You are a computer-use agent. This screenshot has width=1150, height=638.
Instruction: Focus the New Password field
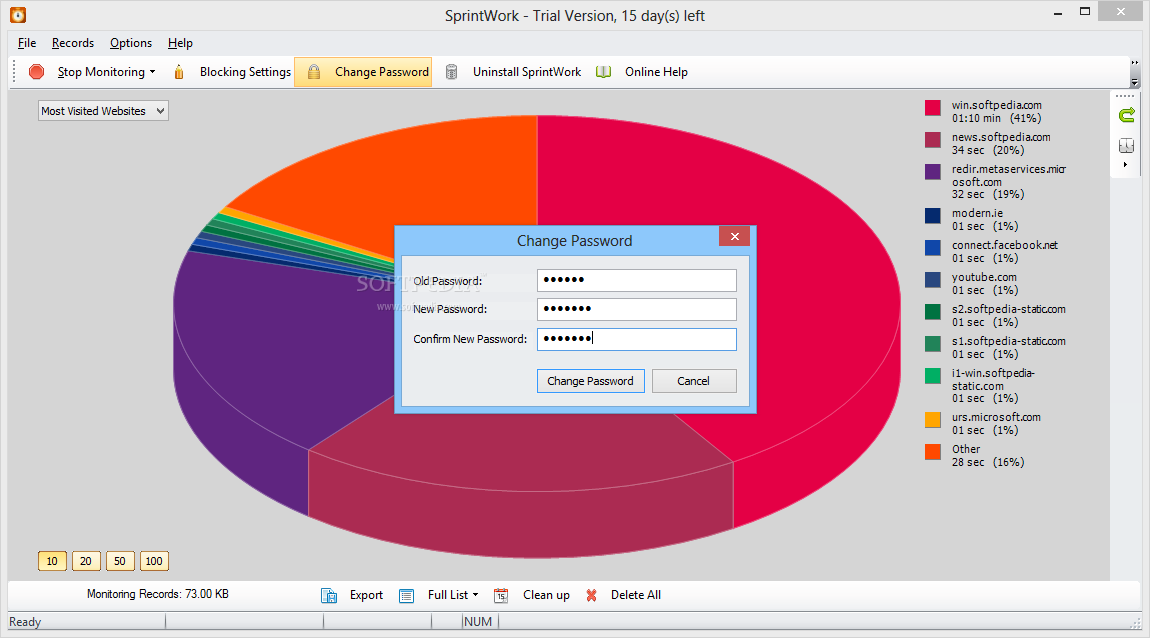[x=637, y=309]
